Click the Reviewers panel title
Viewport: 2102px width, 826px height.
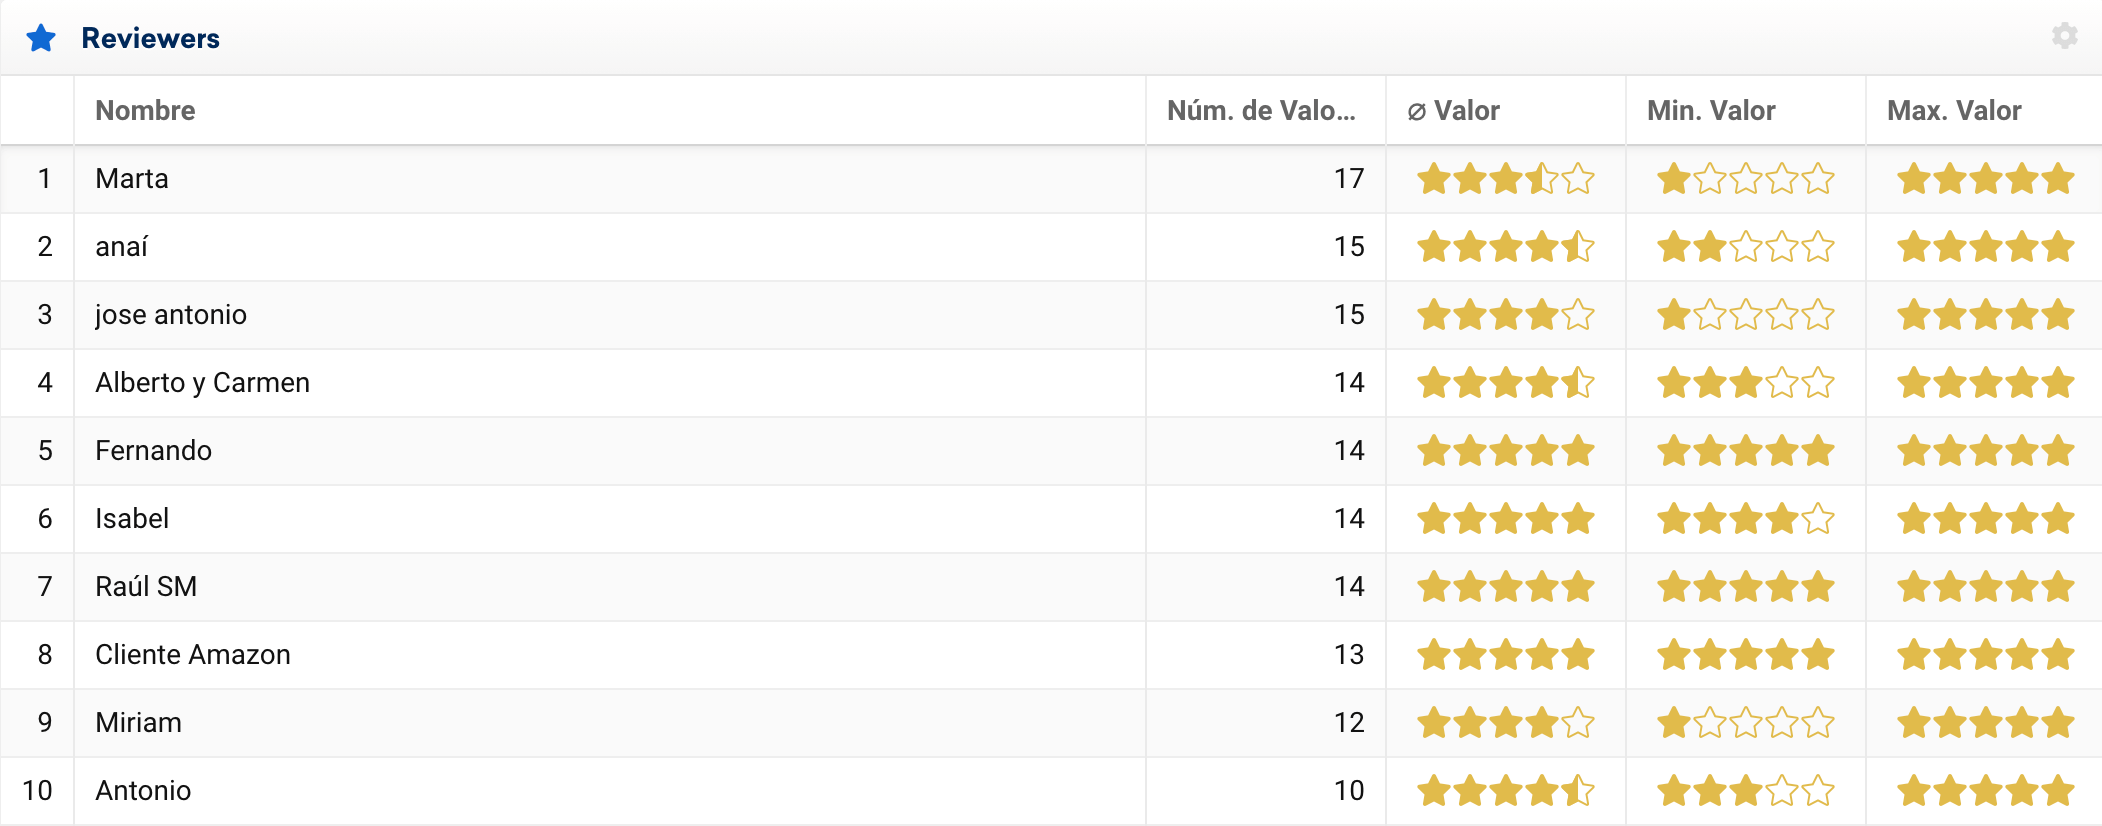(150, 38)
